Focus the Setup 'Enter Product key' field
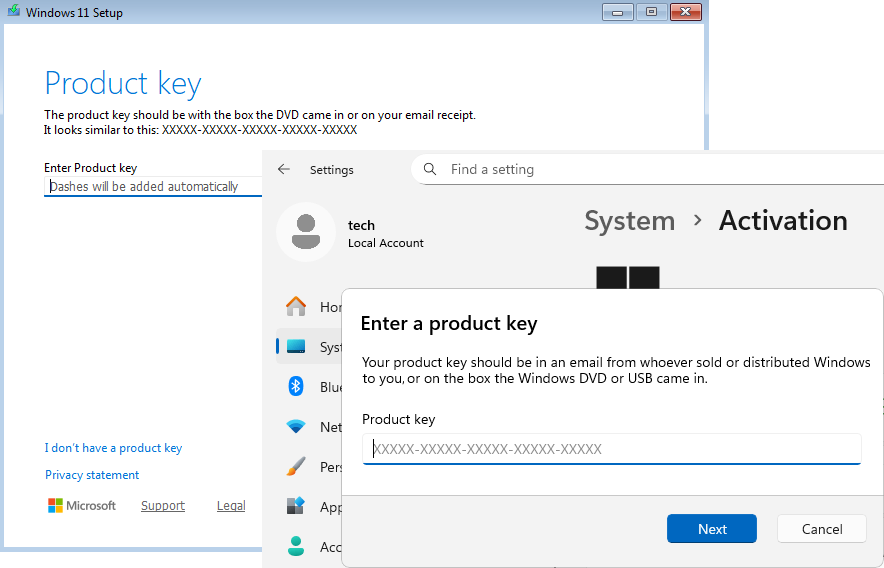The image size is (884, 568). click(153, 187)
